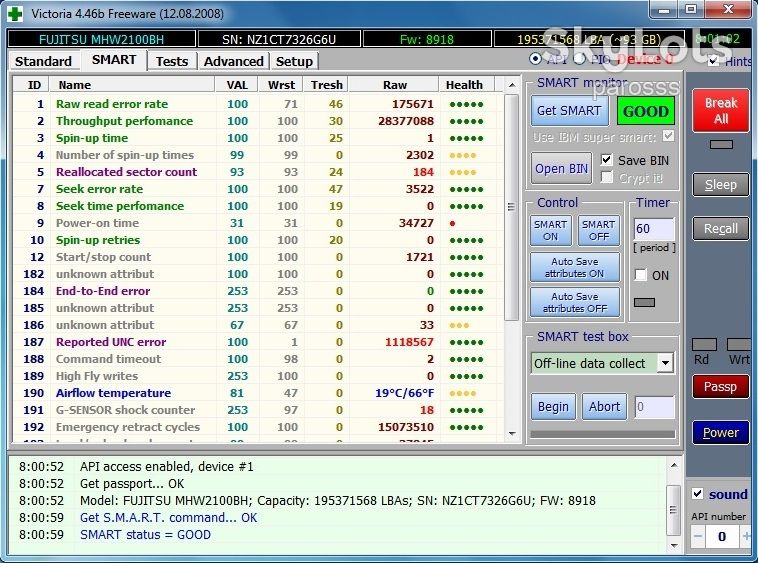The height and width of the screenshot is (563, 758).
Task: Click the Fw: 8918 firmware field
Action: tap(426, 39)
